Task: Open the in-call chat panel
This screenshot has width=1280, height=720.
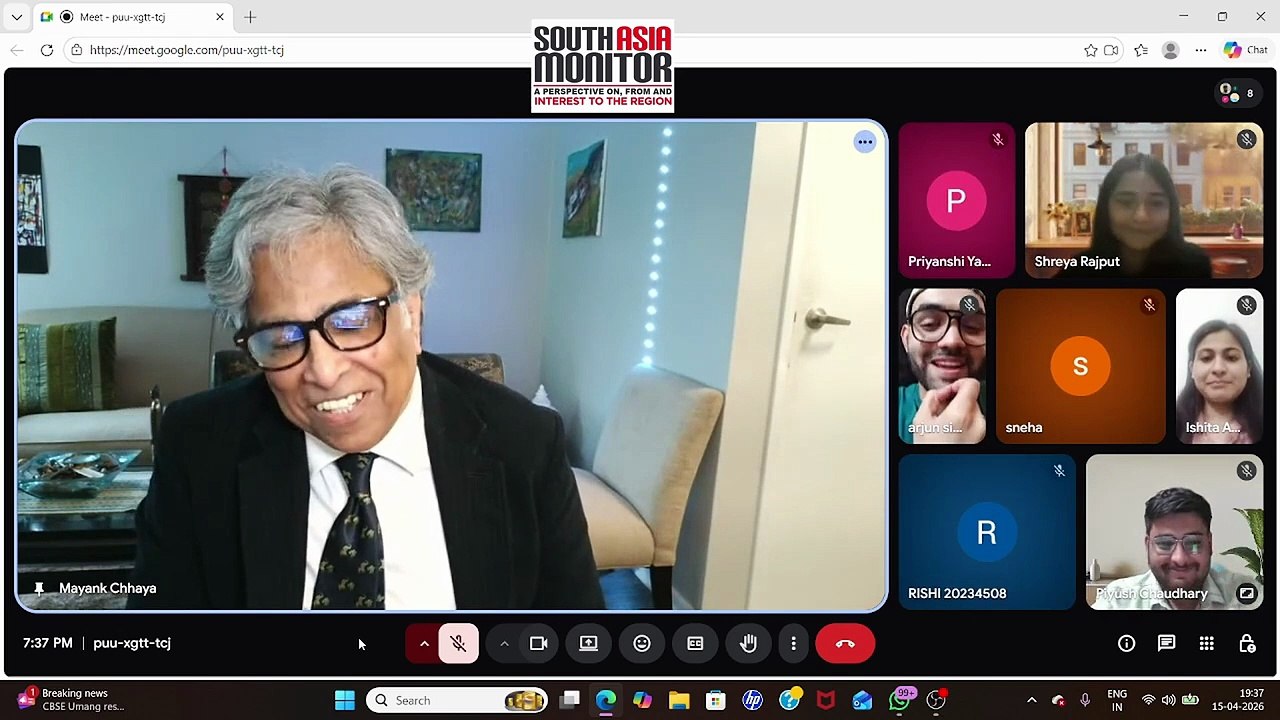Action: coord(1167,644)
